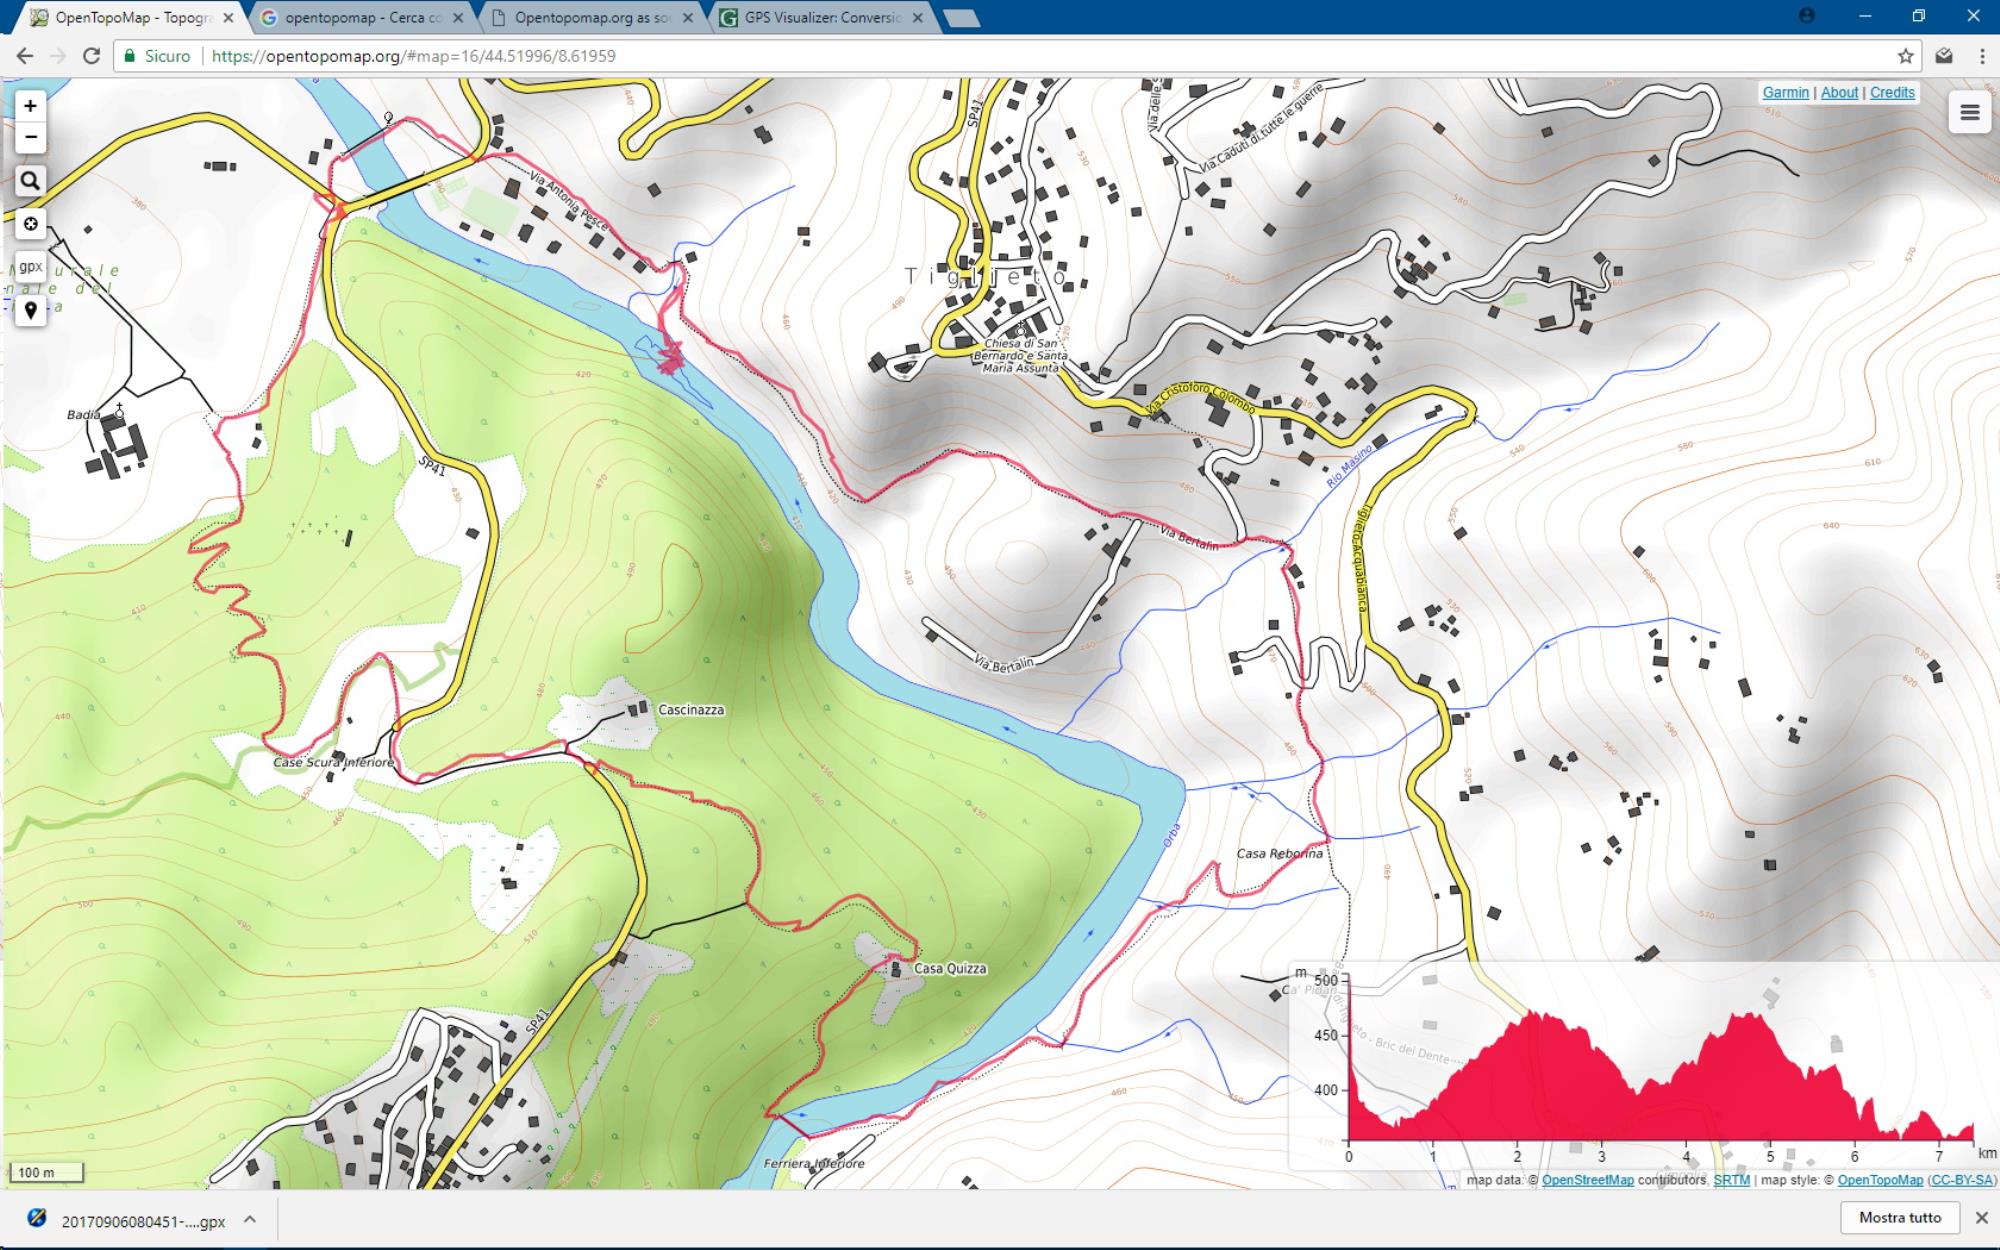Reload the current page
This screenshot has height=1250, width=2000.
coord(91,56)
